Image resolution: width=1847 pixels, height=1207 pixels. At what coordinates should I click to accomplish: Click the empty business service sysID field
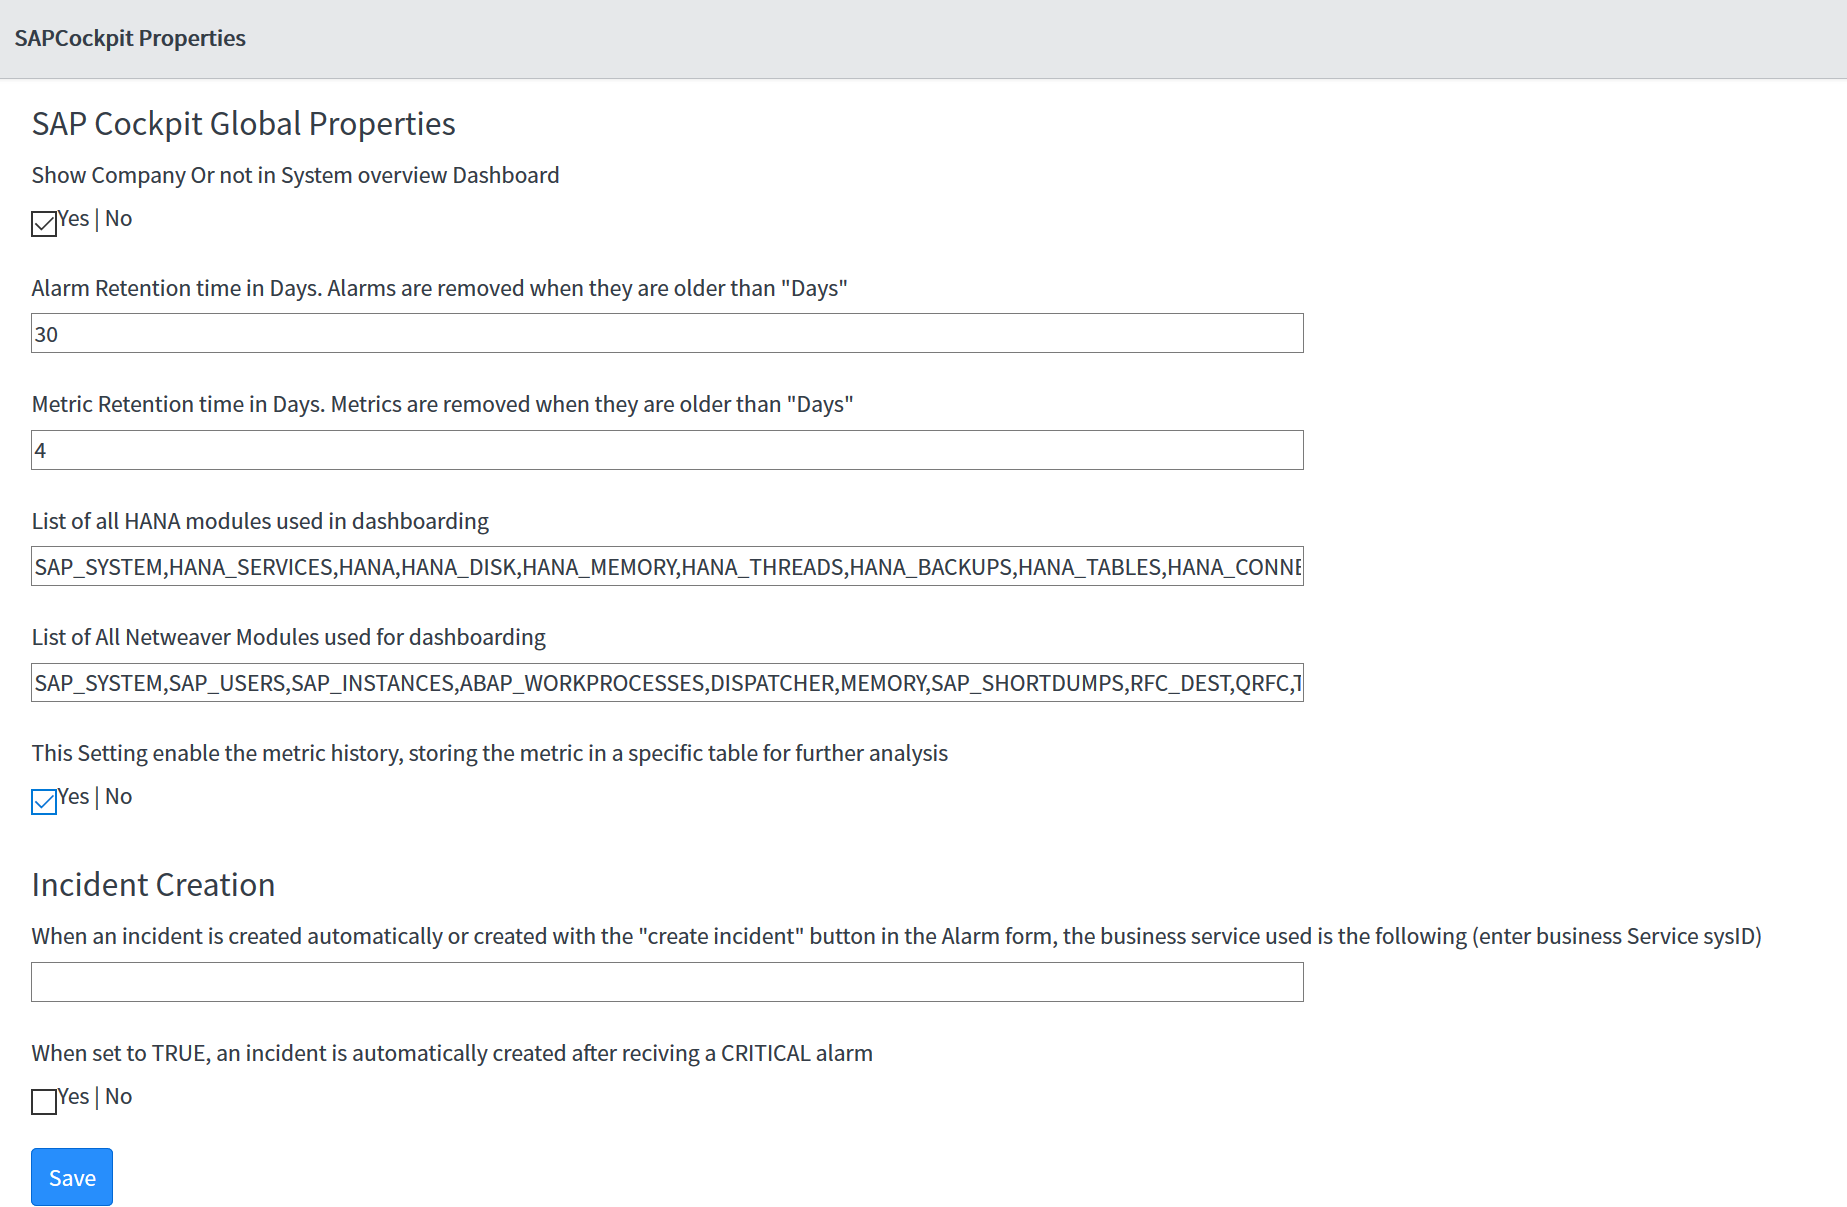click(x=667, y=982)
